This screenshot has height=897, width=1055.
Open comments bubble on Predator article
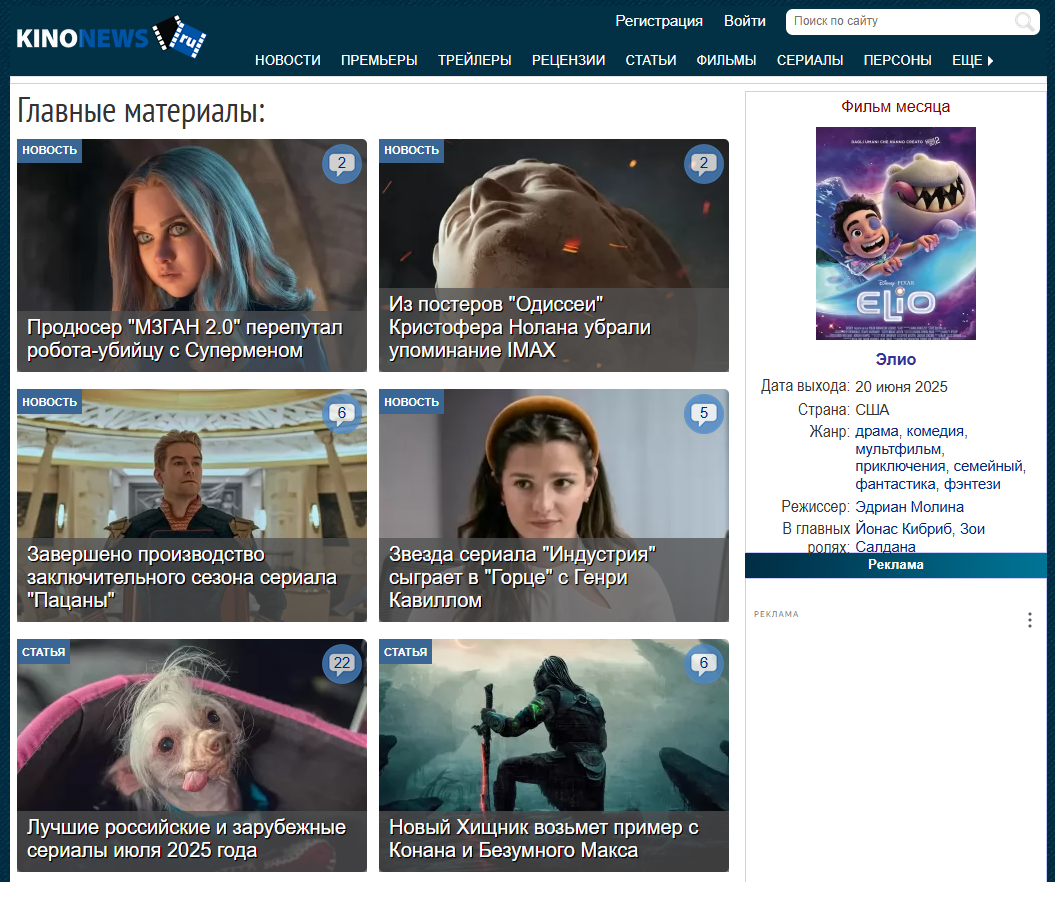click(704, 664)
